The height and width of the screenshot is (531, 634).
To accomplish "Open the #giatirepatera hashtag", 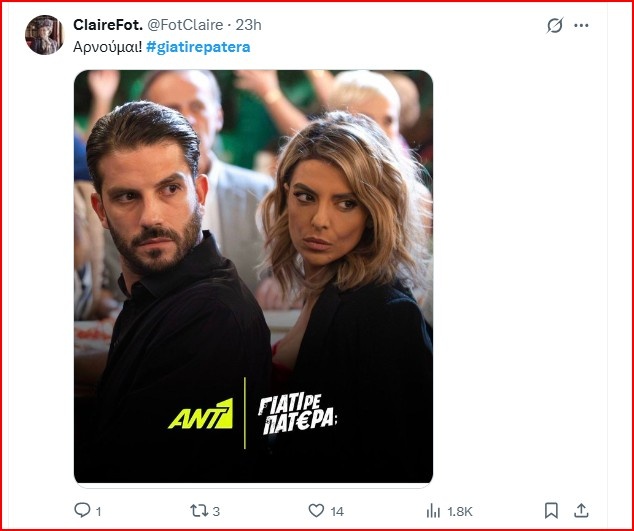I will [x=198, y=47].
